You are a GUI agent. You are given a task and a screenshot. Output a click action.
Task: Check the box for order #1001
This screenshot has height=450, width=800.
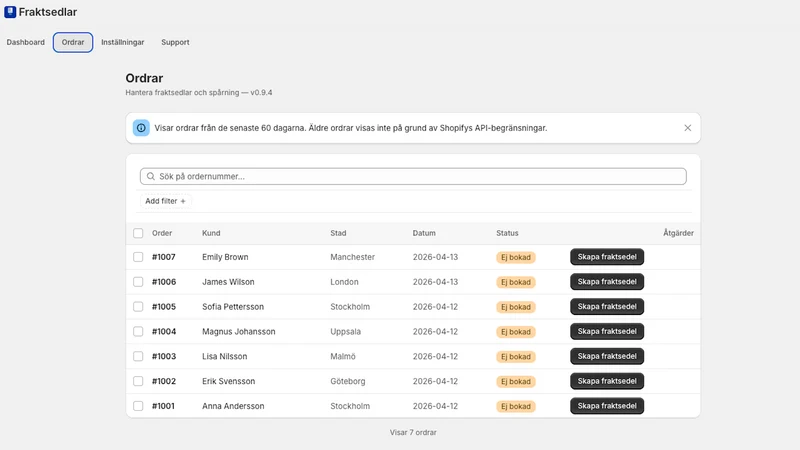tap(138, 406)
